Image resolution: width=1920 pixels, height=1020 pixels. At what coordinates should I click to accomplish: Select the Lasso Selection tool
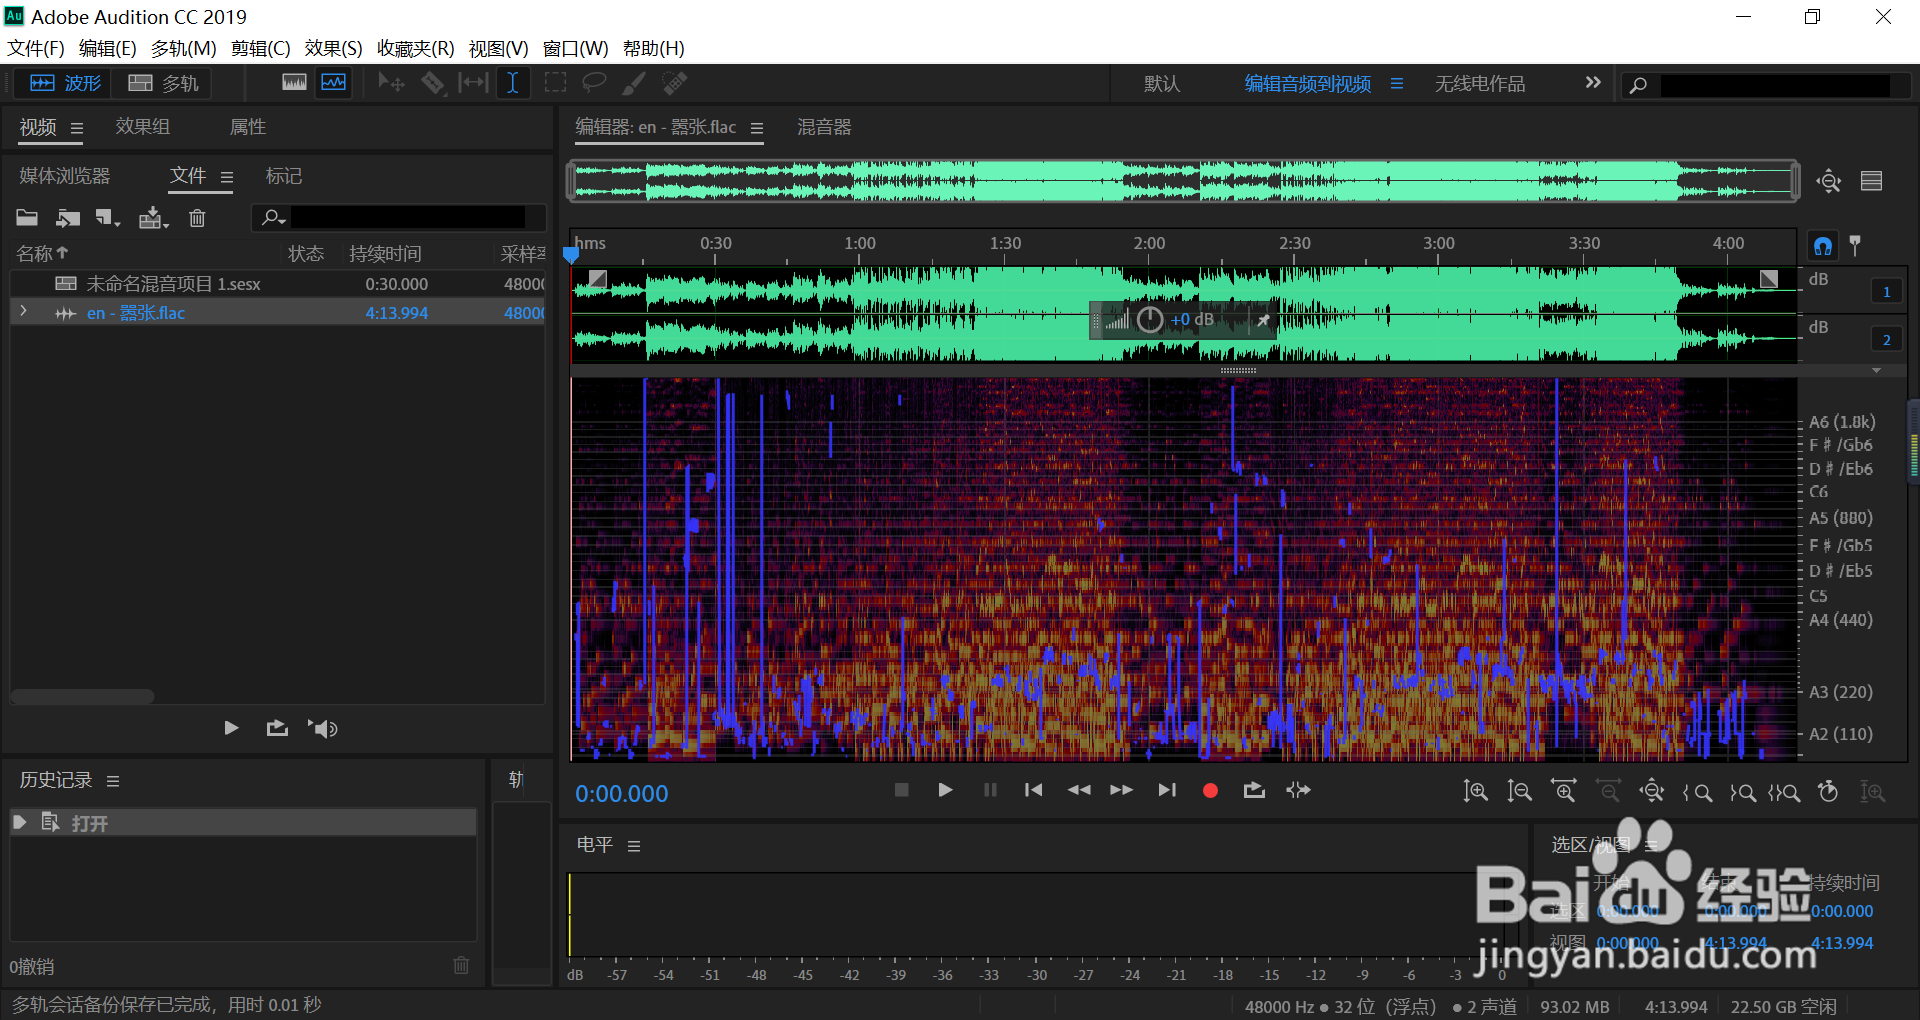[595, 82]
